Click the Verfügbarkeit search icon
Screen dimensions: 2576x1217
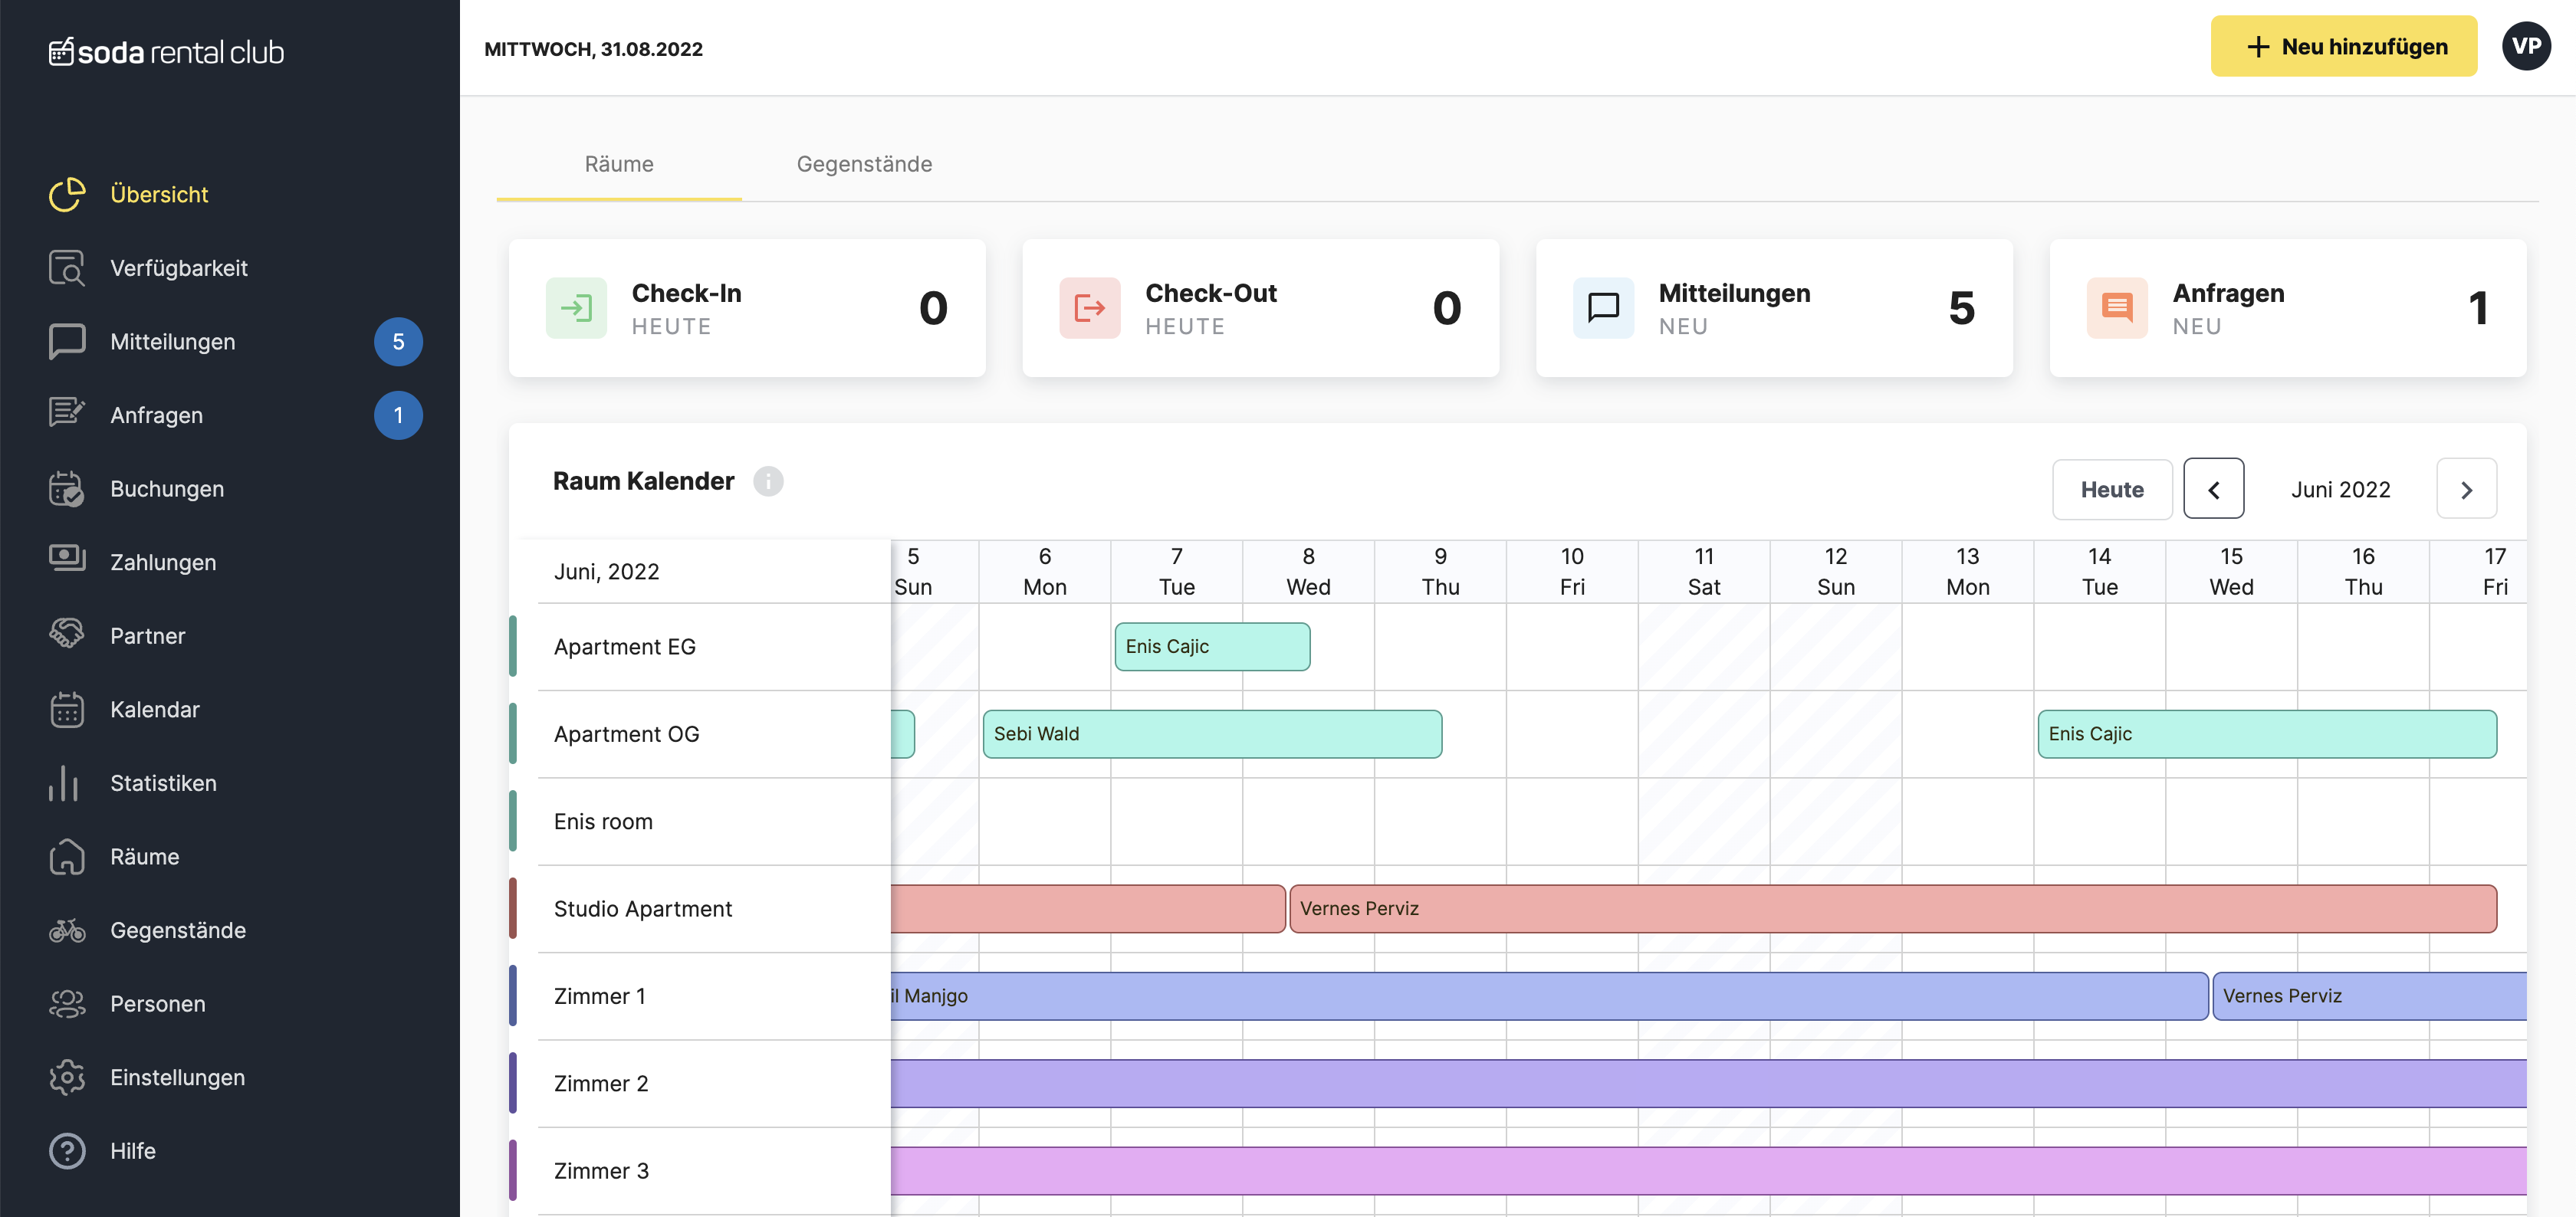coord(67,268)
